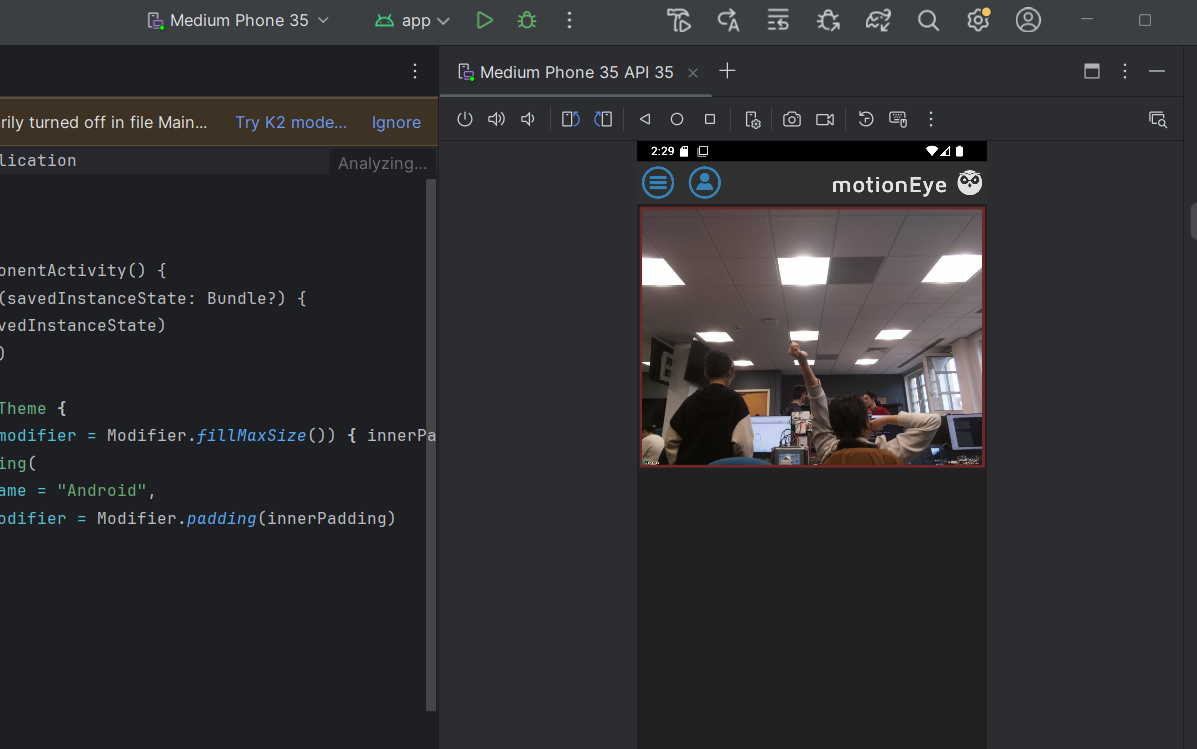Open emulator extended controls kebab

coord(931,119)
